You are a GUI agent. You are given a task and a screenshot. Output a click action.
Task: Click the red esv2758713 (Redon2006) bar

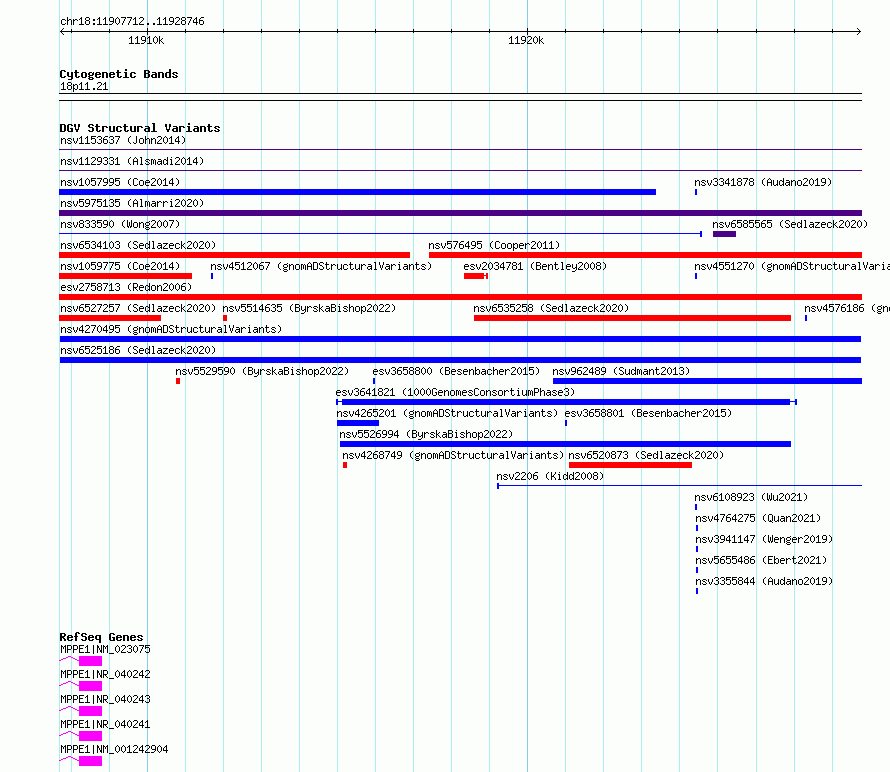(460, 297)
